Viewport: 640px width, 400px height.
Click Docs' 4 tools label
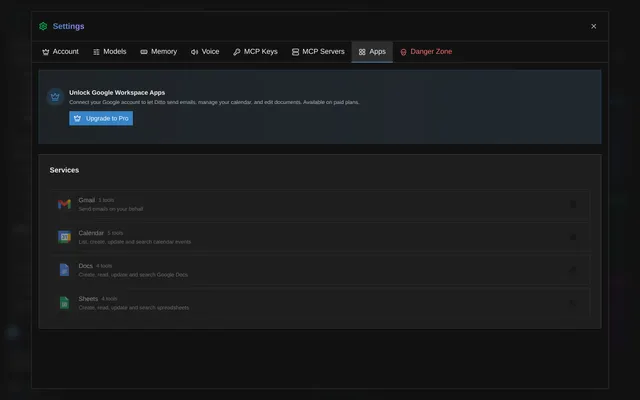[104, 266]
